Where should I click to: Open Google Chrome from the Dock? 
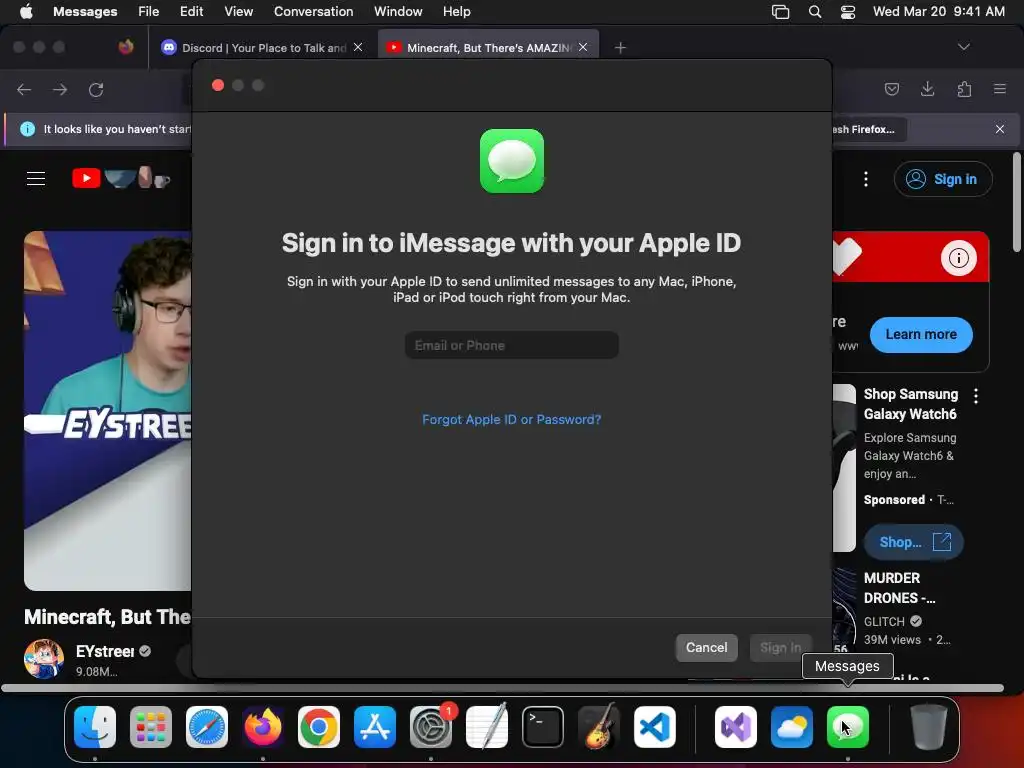[319, 727]
